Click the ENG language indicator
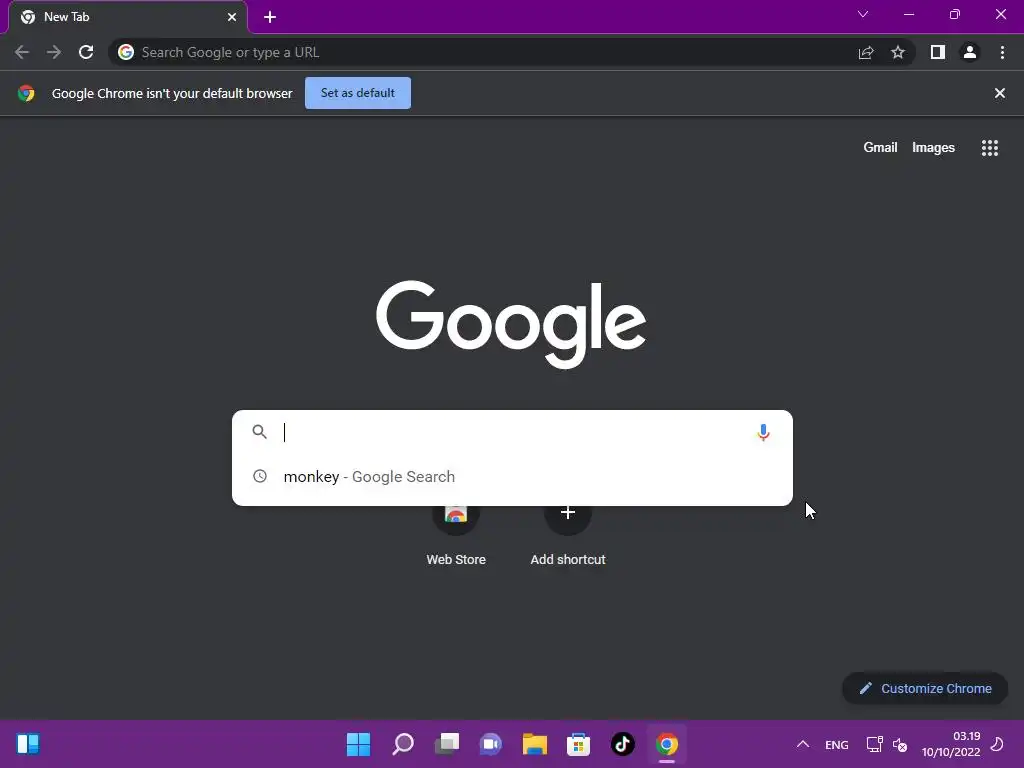Screen dimensions: 1024x768 [837, 744]
